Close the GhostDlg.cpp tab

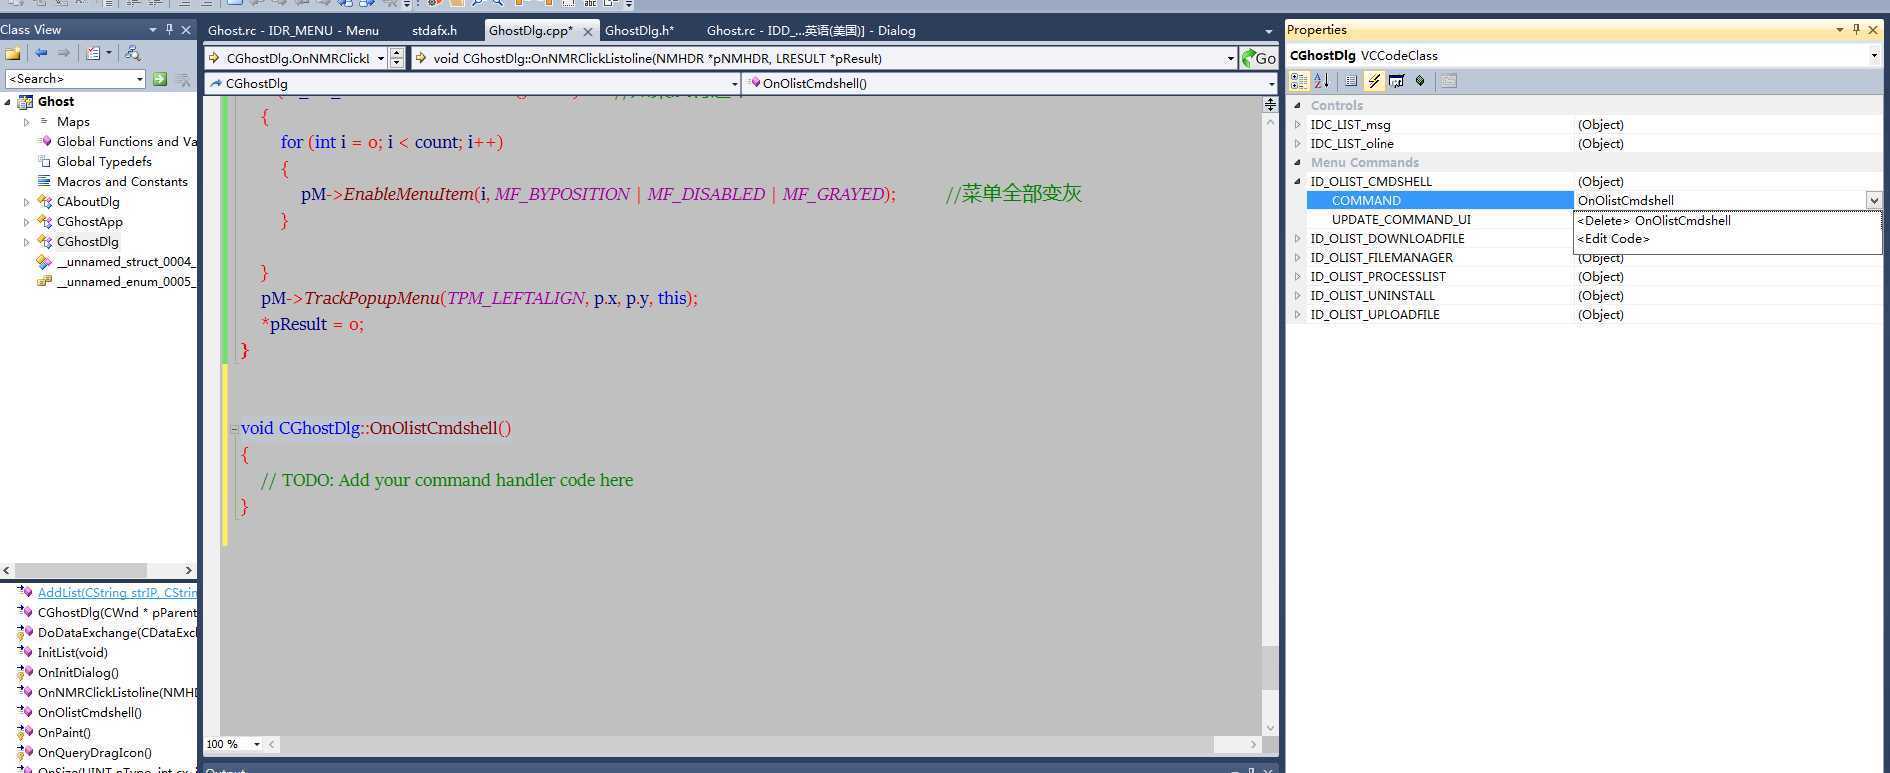[x=590, y=31]
